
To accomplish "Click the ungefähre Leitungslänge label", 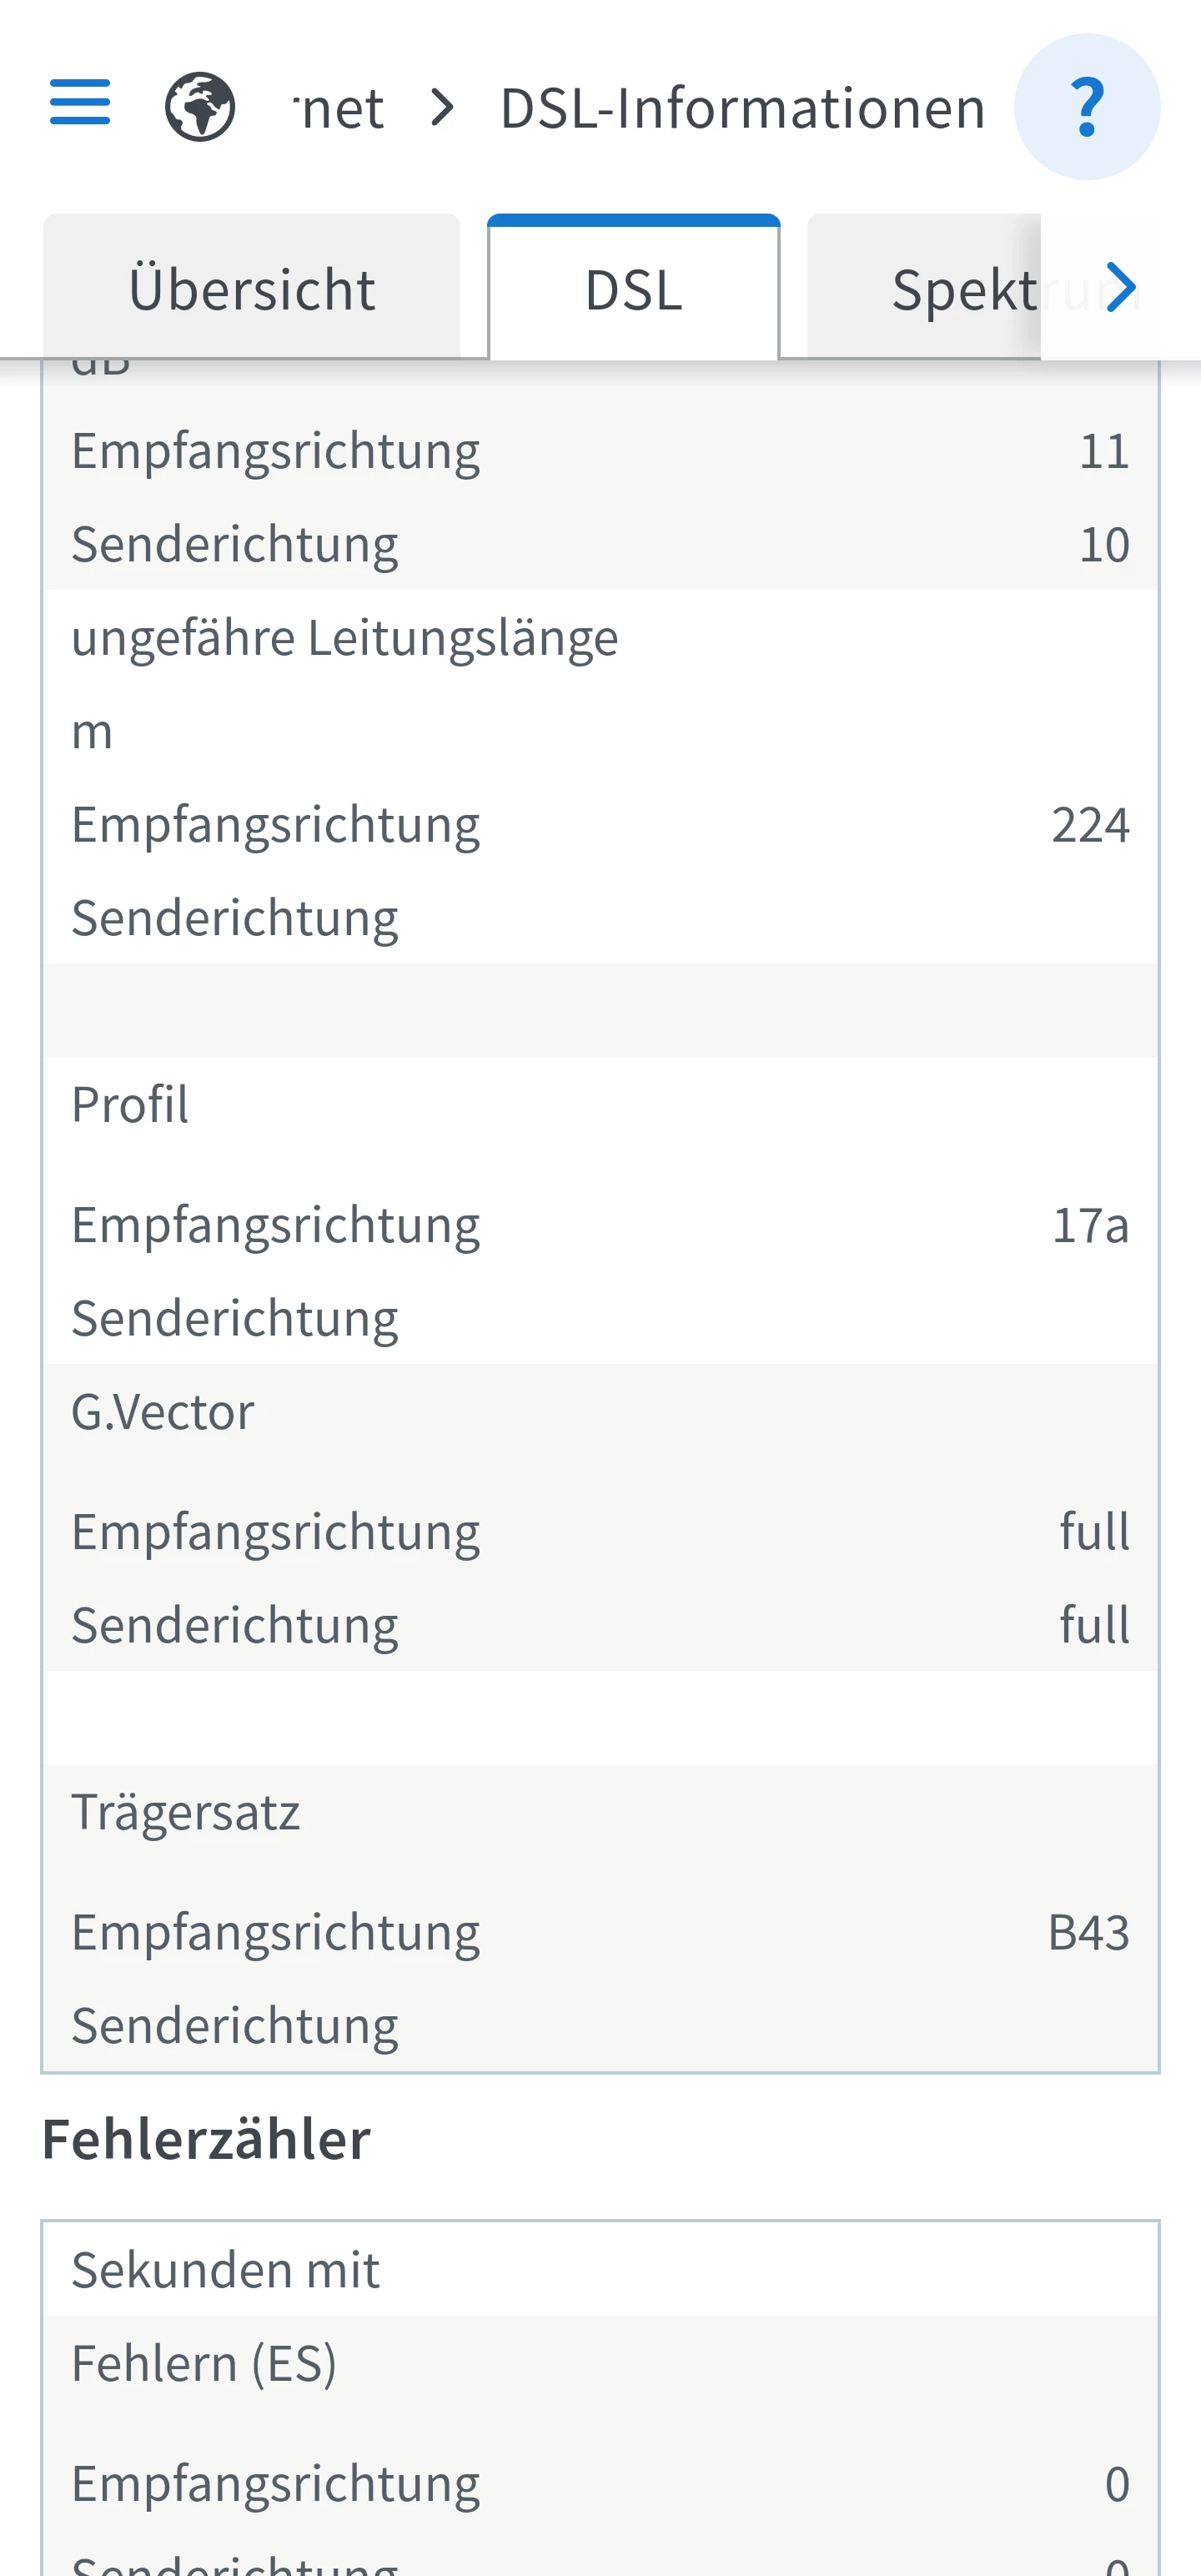I will coord(345,638).
